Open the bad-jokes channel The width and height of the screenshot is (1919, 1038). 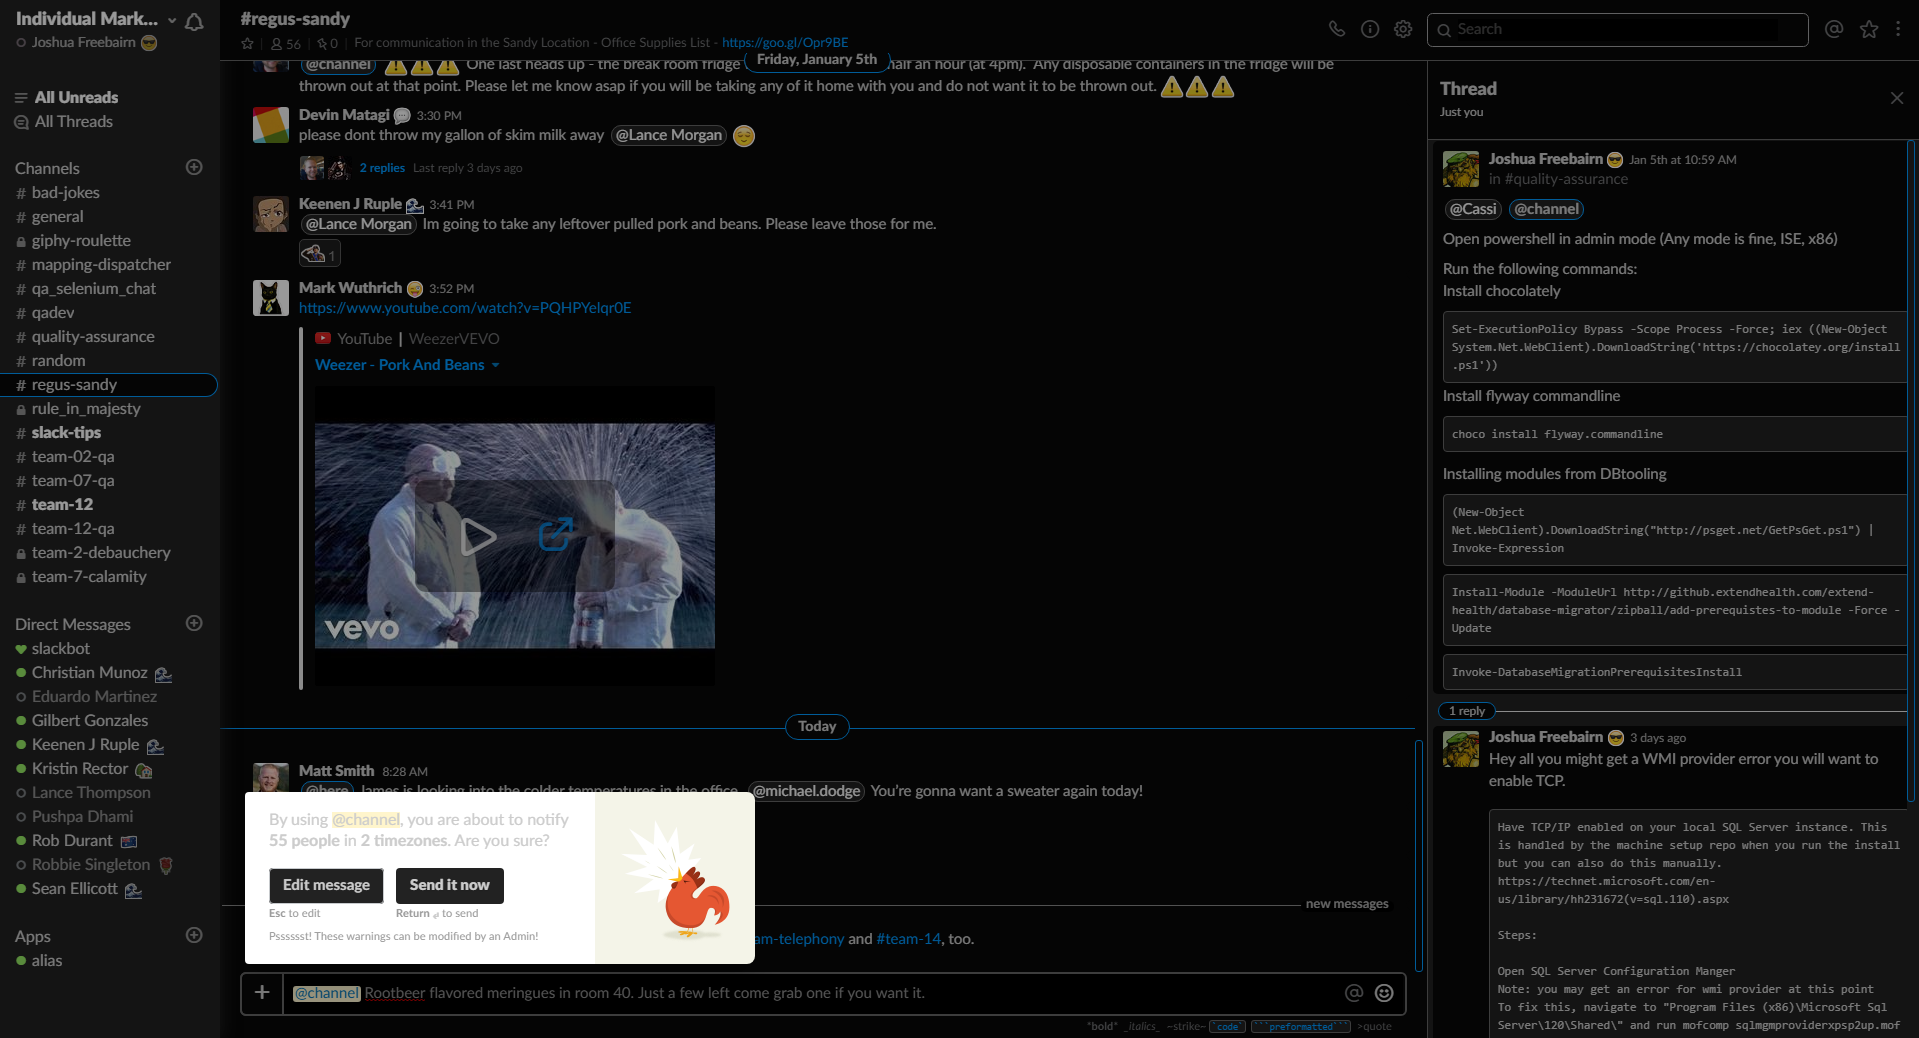[x=66, y=192]
